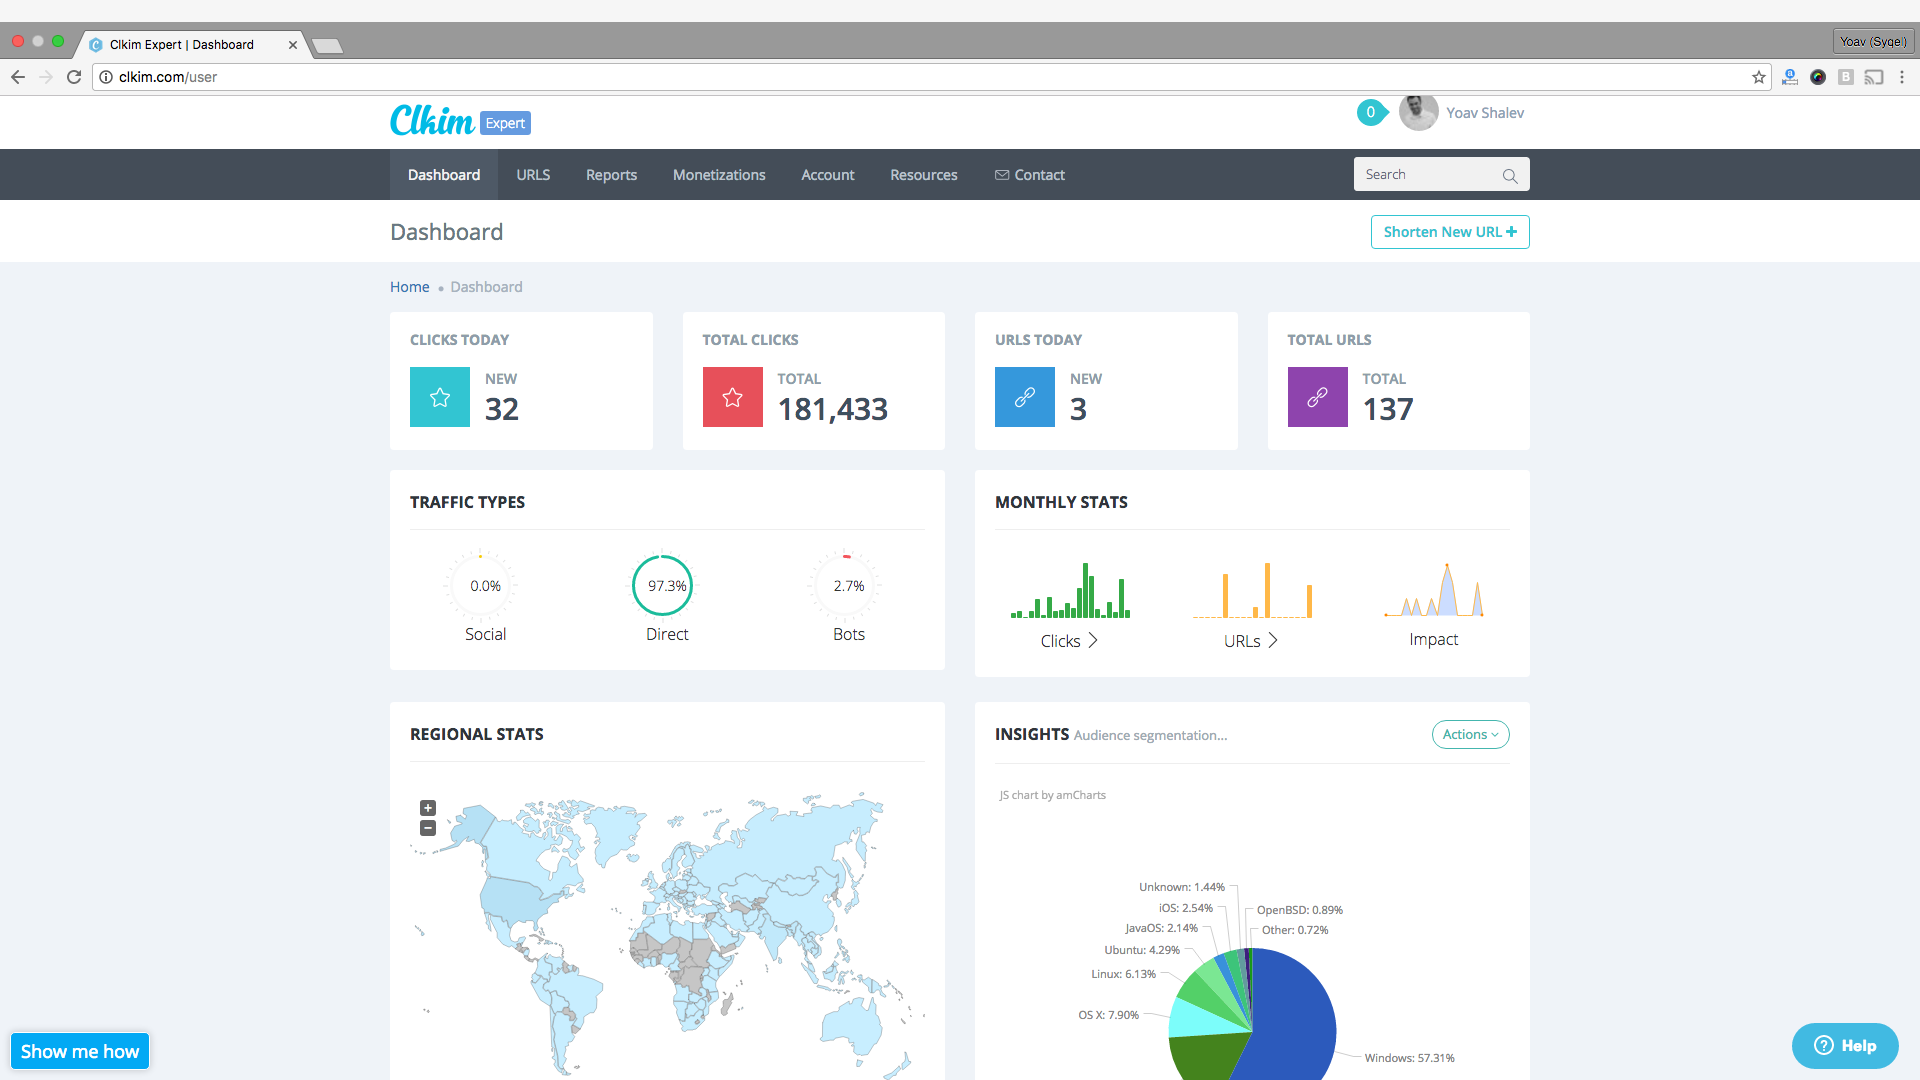Open the Reports menu item
The image size is (1920, 1080).
point(611,175)
